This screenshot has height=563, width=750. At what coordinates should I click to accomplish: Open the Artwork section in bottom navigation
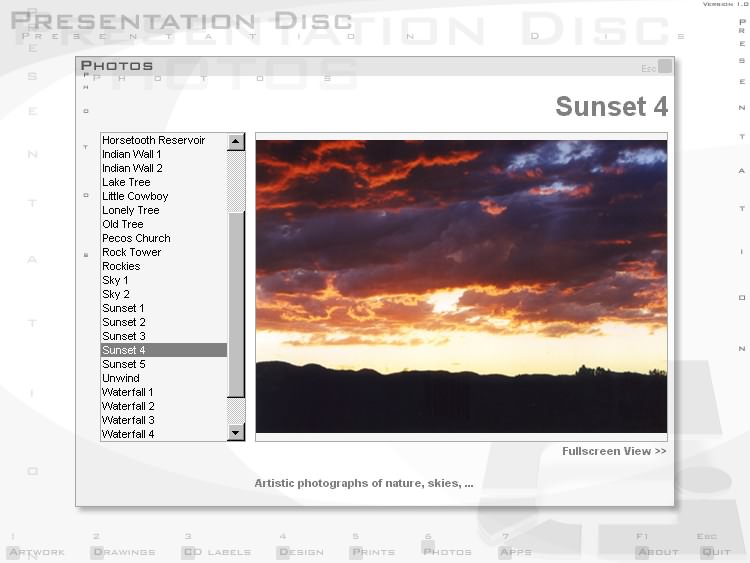tap(36, 552)
